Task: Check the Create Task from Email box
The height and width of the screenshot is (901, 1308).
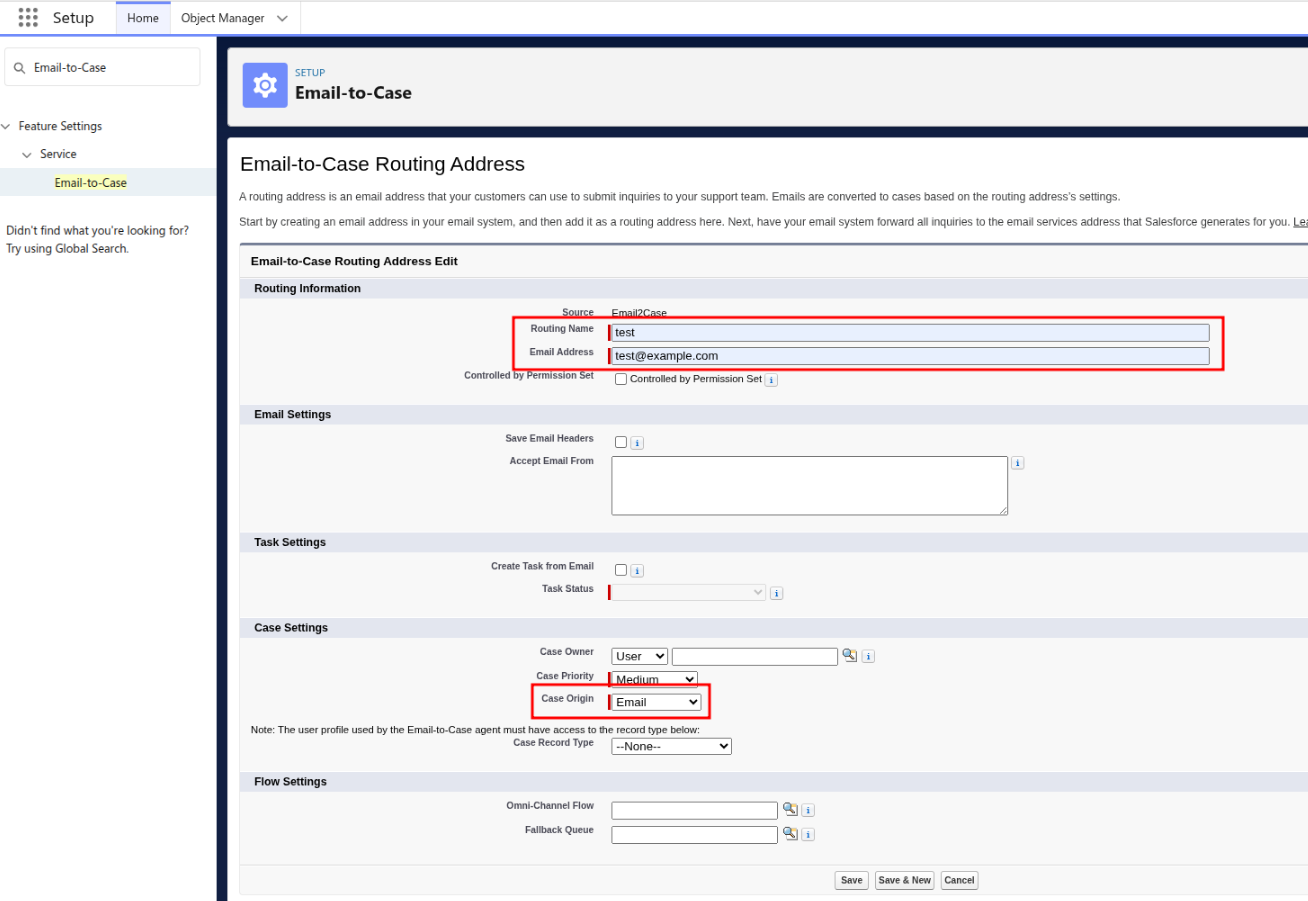Action: click(x=621, y=570)
